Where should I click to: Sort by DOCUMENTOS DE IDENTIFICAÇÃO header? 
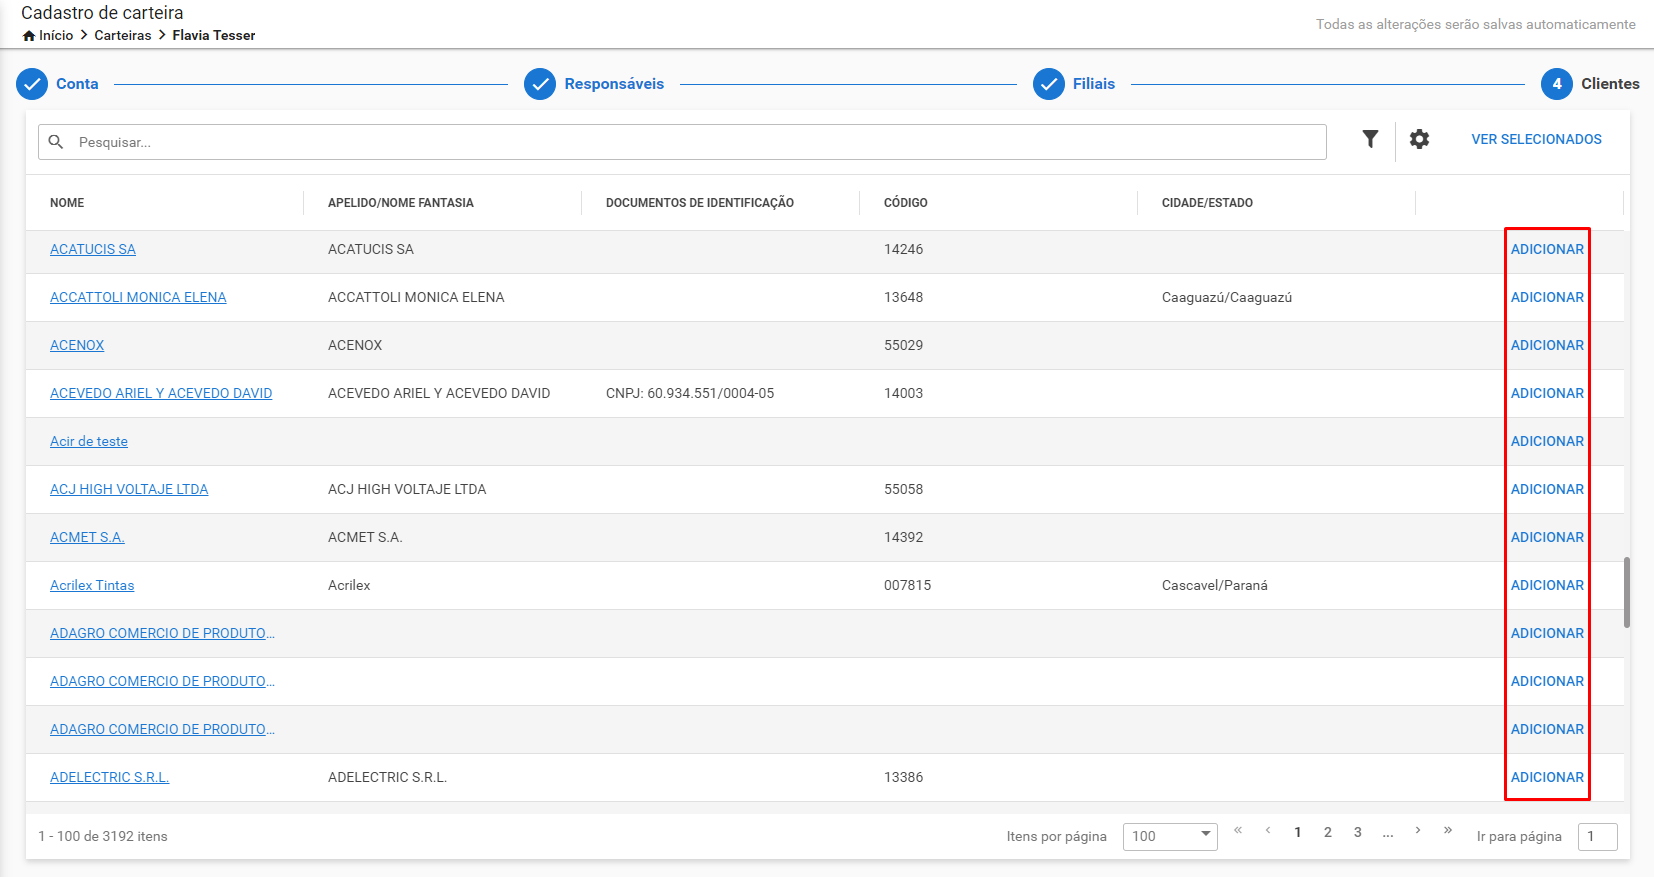click(x=700, y=203)
